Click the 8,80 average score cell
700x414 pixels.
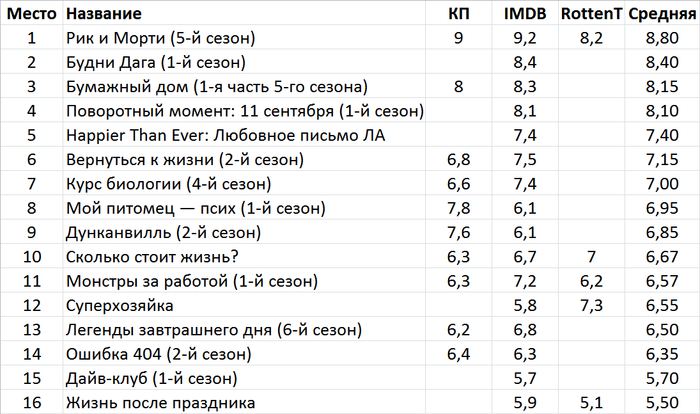click(663, 39)
